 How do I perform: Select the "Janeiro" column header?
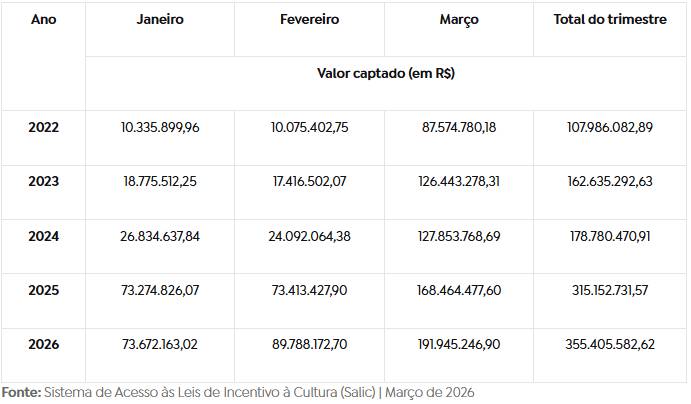point(160,20)
